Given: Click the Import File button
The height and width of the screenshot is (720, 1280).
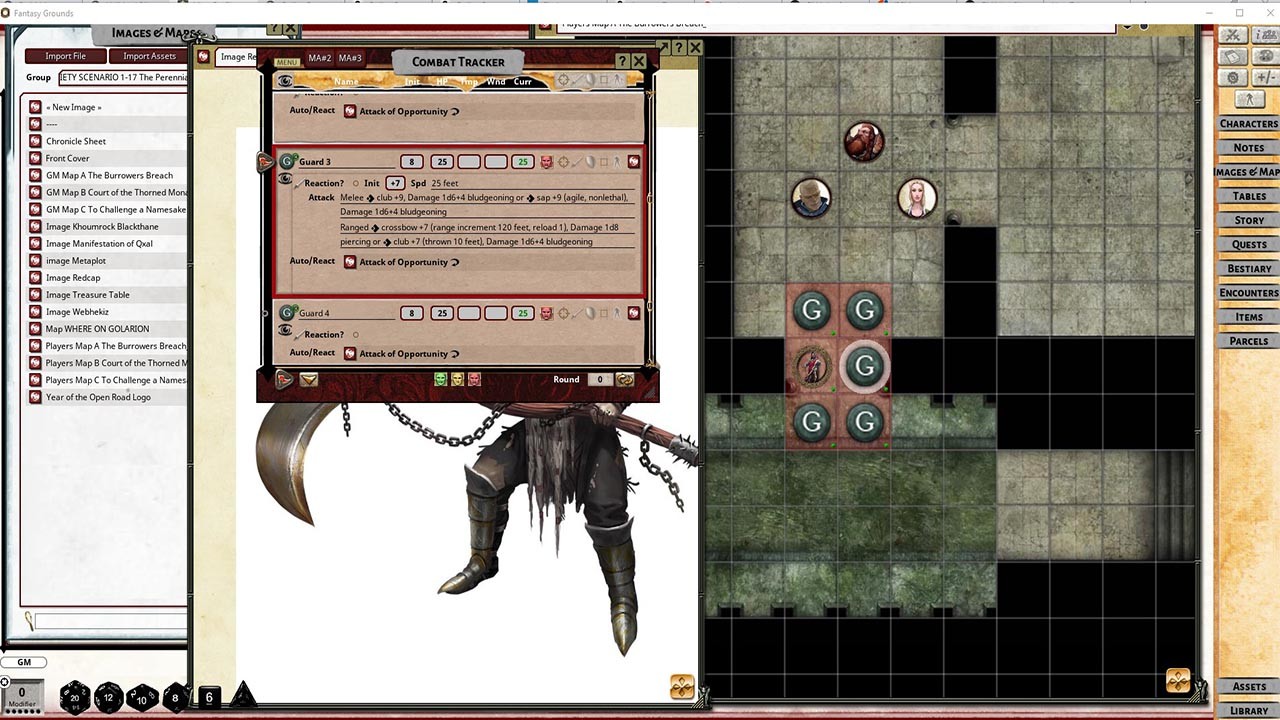Looking at the screenshot, I should click(65, 56).
